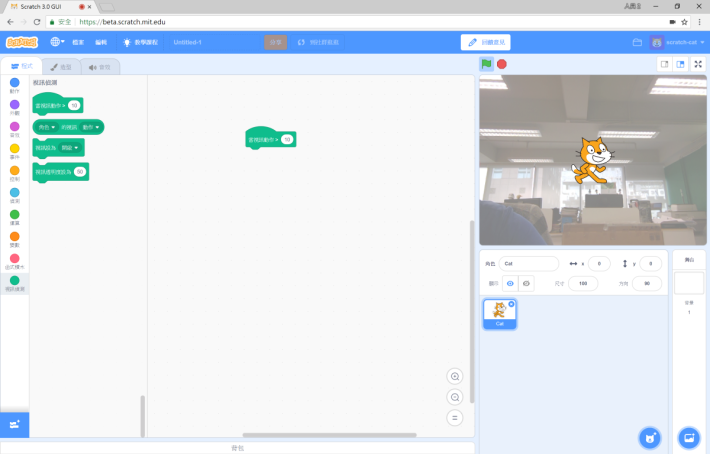Open the motion dropdown in video reporter block

[91, 127]
